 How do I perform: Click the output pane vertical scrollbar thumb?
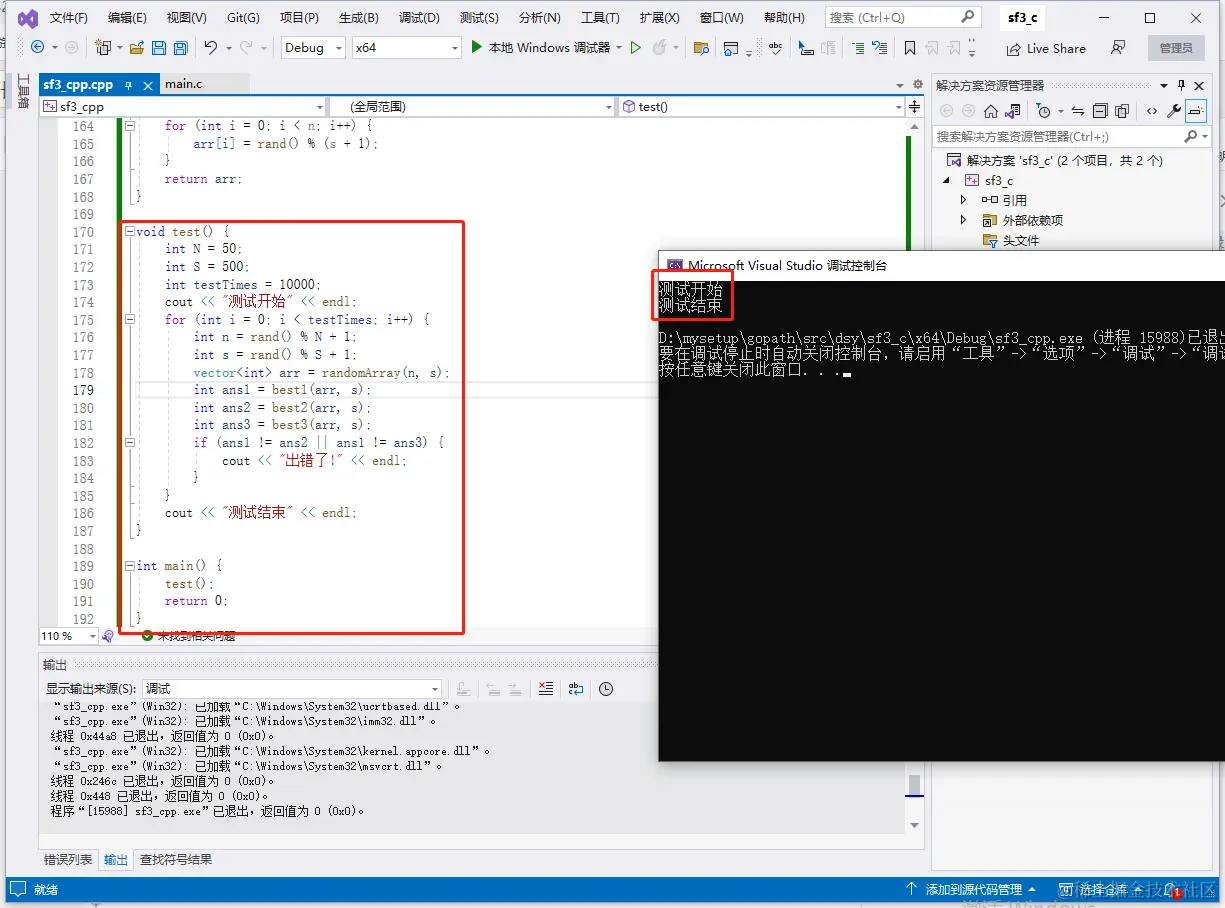(913, 784)
